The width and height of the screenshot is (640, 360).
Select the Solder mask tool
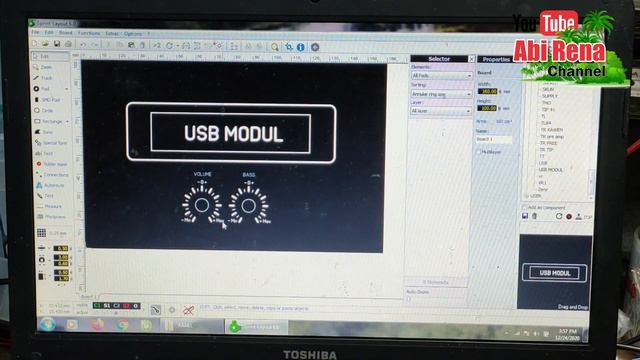[51, 164]
